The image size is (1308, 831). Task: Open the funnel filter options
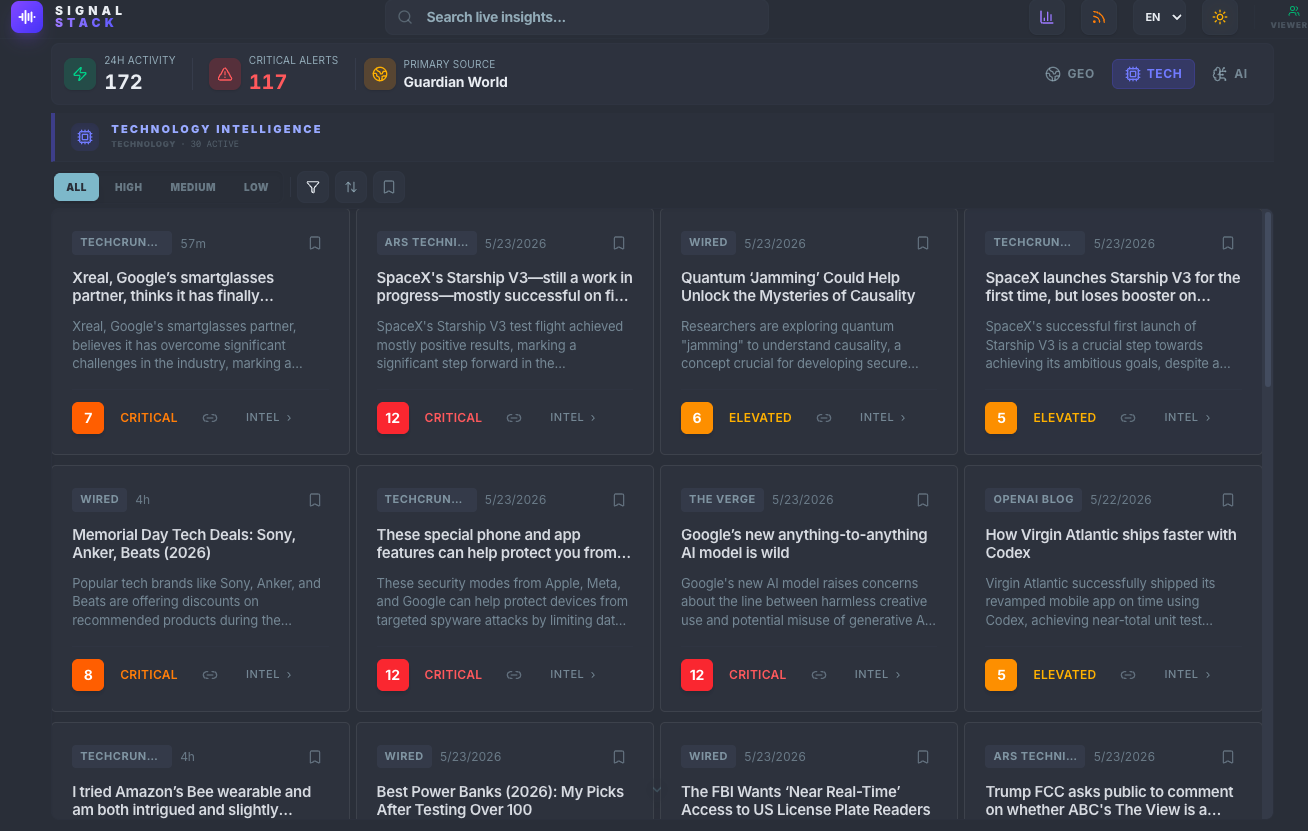click(313, 187)
